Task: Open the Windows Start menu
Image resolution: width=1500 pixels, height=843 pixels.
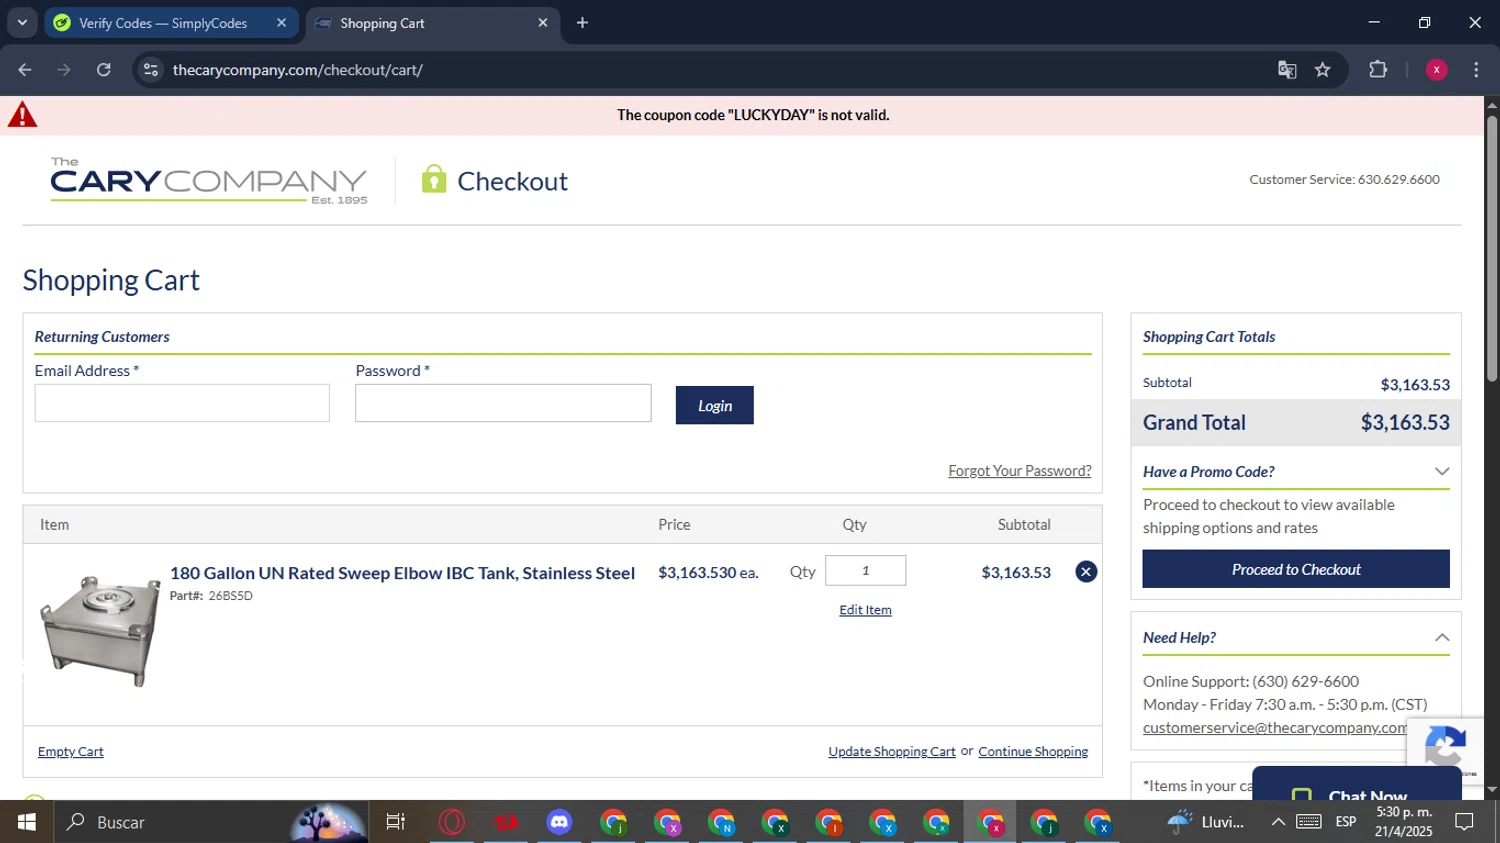Action: (x=27, y=822)
